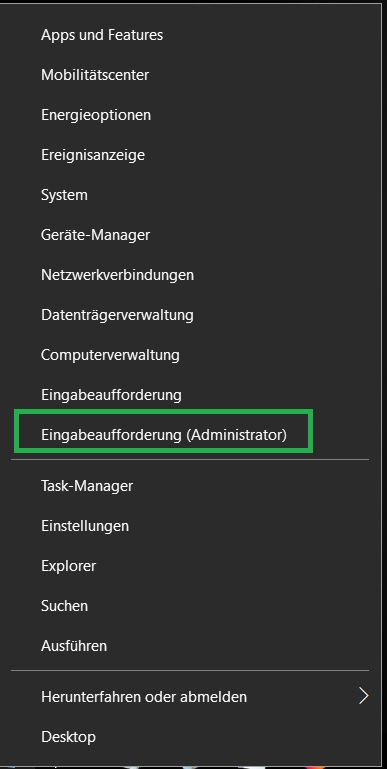Show the Desktop
Screen dimensions: 387x769
68,737
